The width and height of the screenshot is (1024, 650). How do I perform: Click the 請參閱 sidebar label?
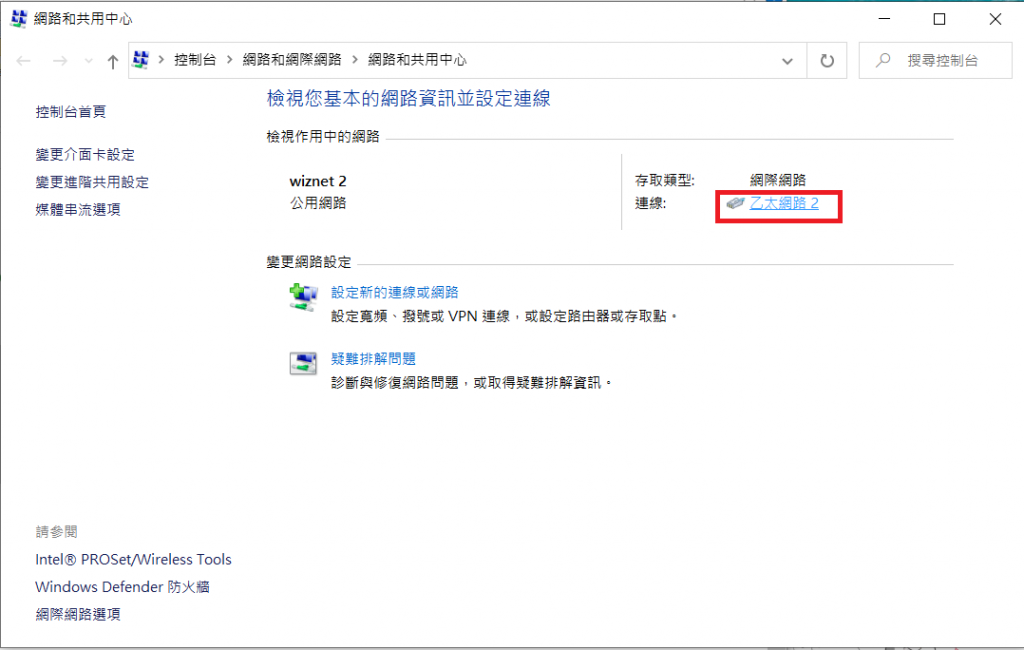(57, 532)
